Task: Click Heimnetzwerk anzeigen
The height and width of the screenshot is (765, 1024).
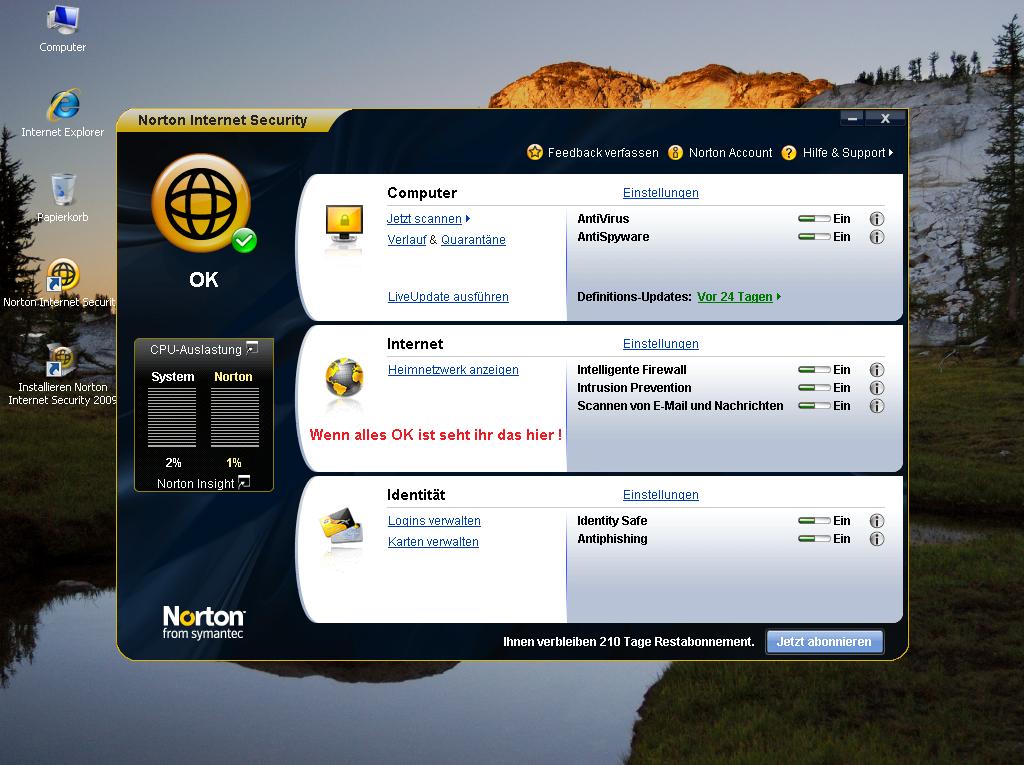Action: click(453, 370)
